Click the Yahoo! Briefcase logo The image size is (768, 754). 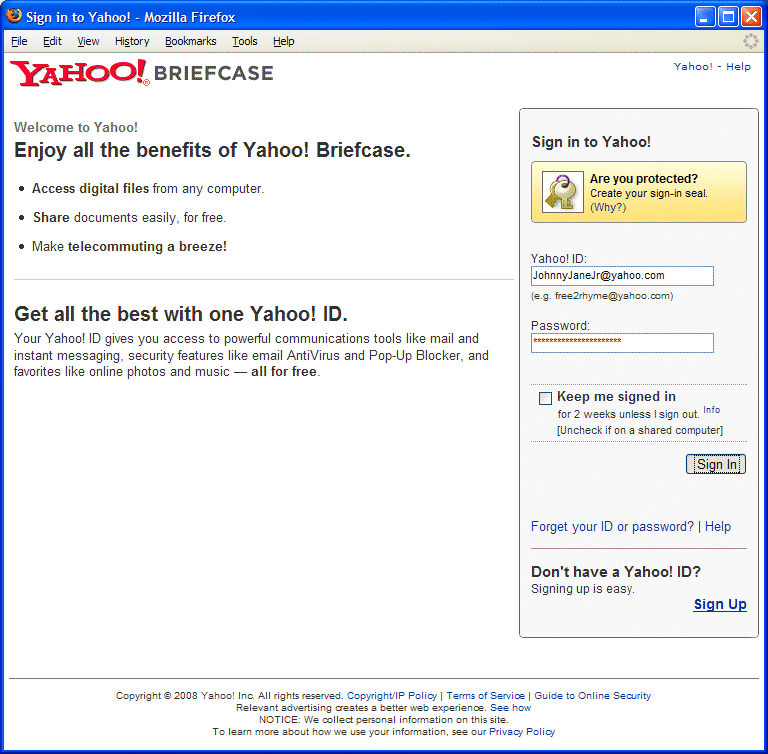pyautogui.click(x=142, y=73)
